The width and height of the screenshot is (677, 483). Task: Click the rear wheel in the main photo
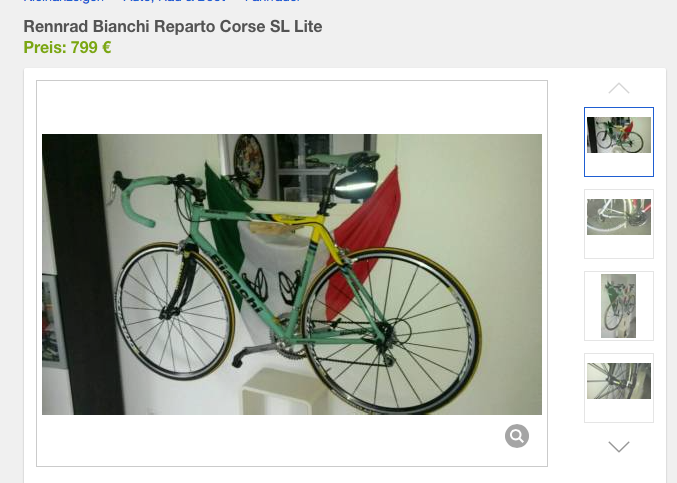391,331
